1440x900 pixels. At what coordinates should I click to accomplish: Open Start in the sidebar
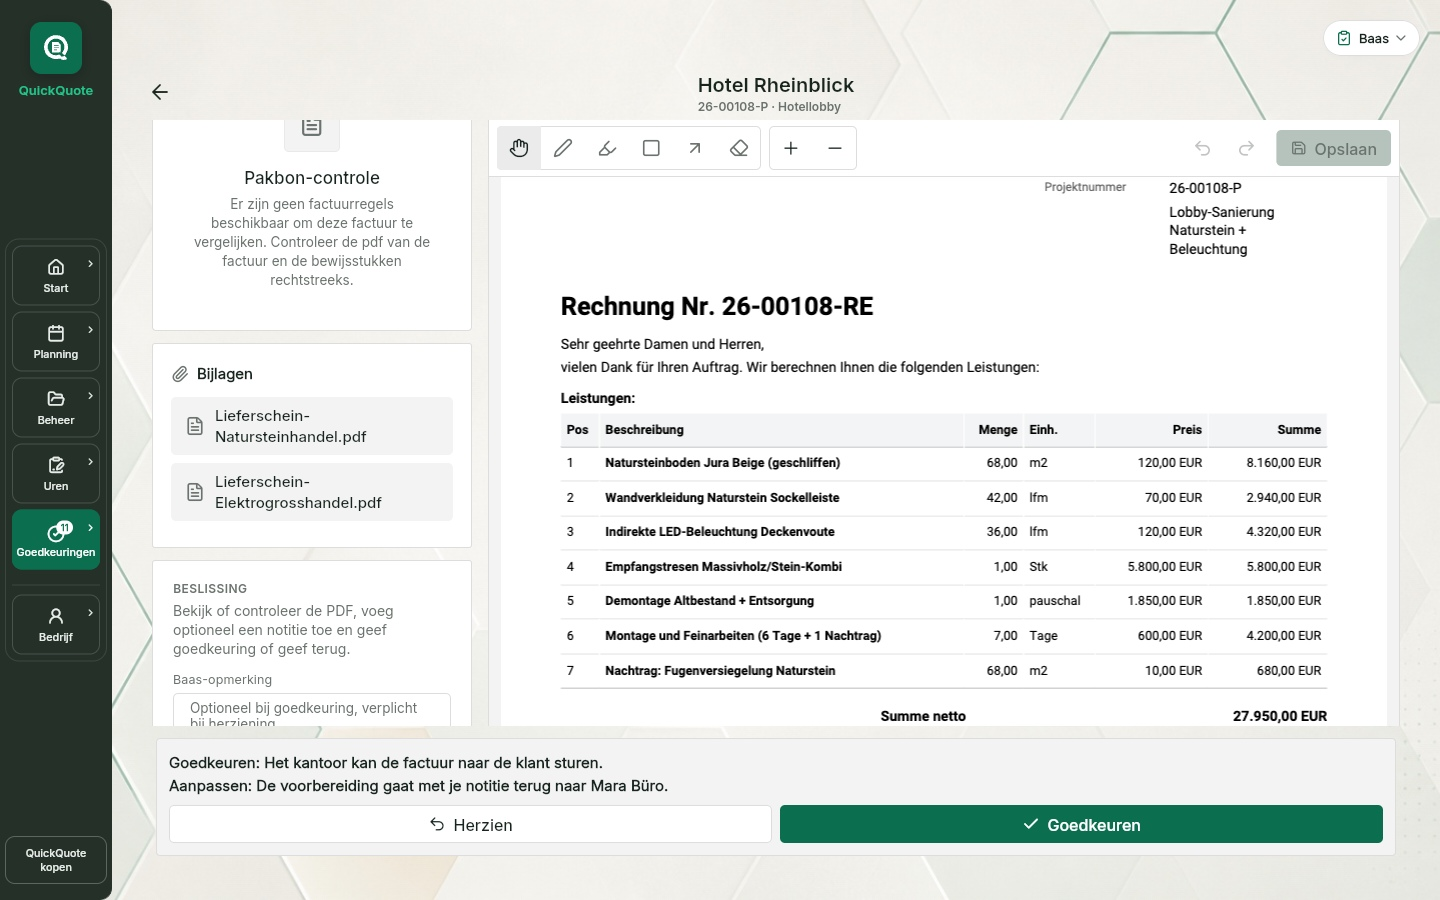pyautogui.click(x=56, y=275)
